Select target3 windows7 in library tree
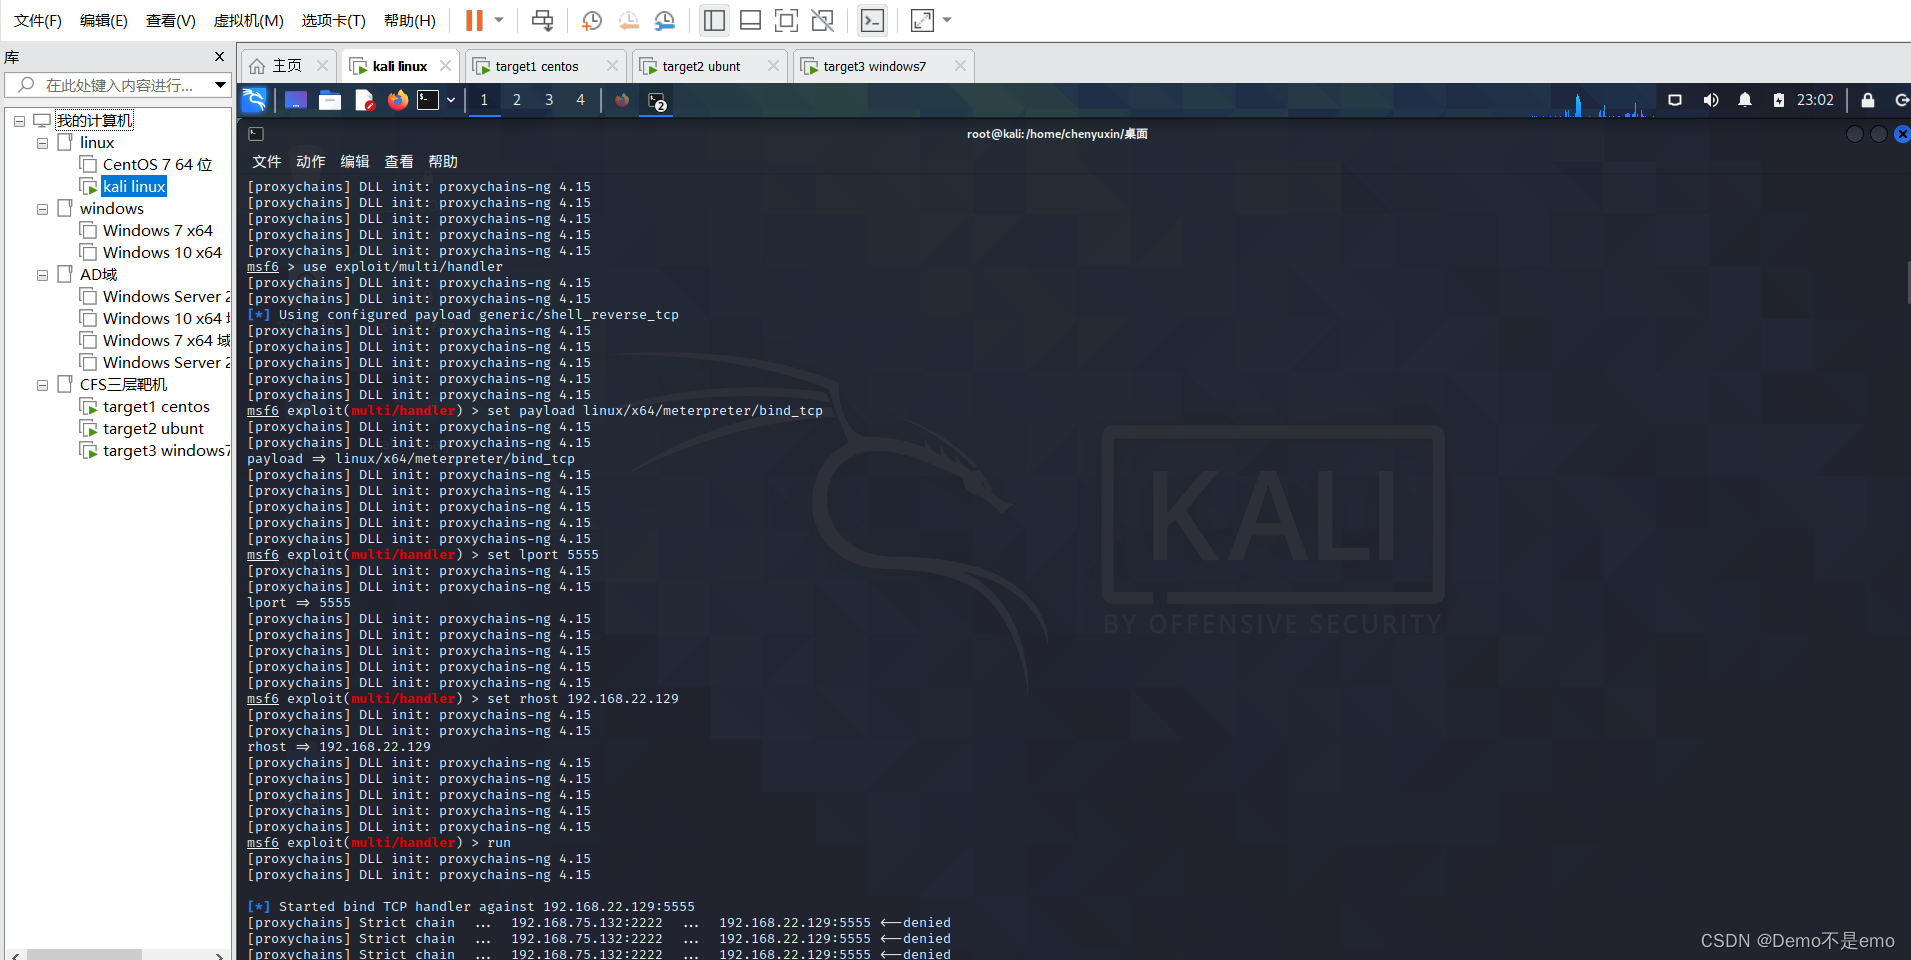 pos(166,450)
